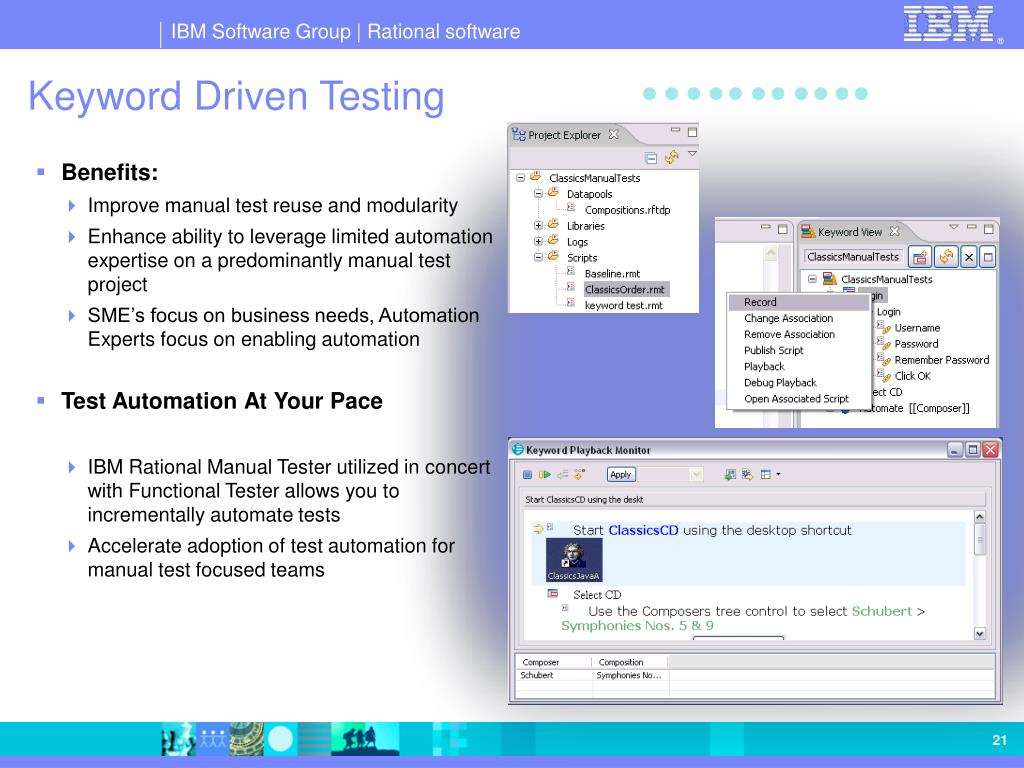The image size is (1024, 768).
Task: Click the ClassicsManualTests field in Keyword View
Action: coord(853,257)
